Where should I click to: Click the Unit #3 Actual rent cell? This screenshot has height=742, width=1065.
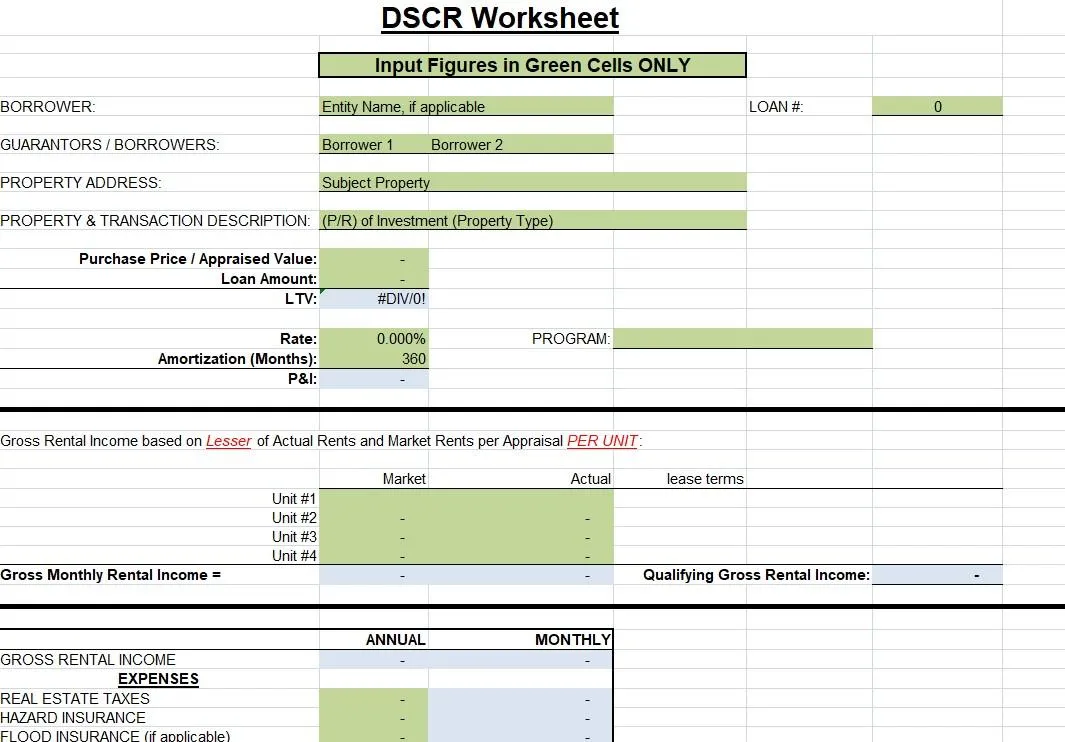pos(521,537)
